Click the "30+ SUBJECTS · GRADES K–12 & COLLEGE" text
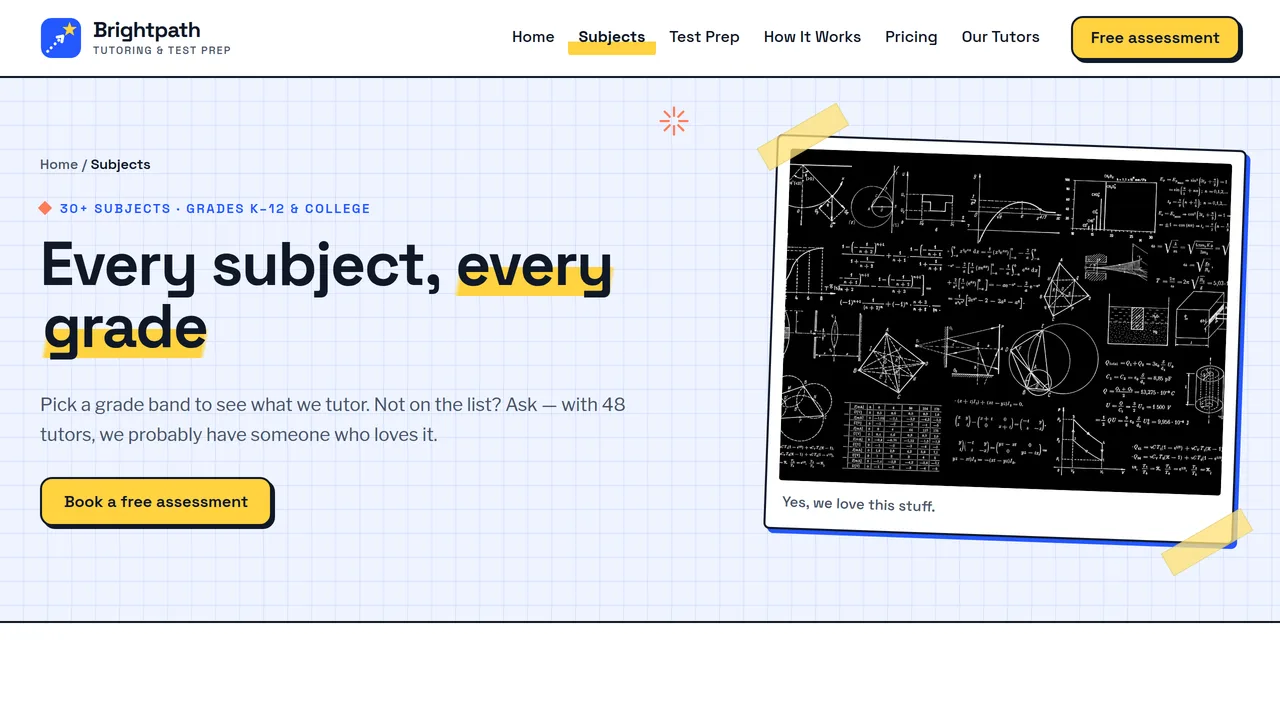The image size is (1280, 720). 215,209
